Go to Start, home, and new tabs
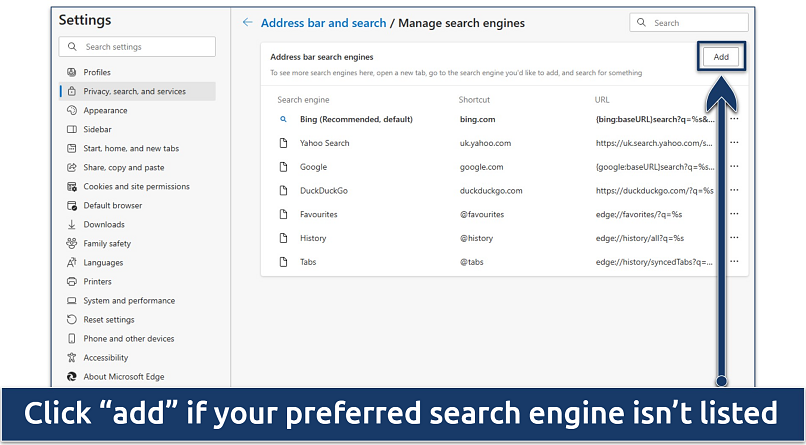The width and height of the screenshot is (806, 445). pos(131,149)
